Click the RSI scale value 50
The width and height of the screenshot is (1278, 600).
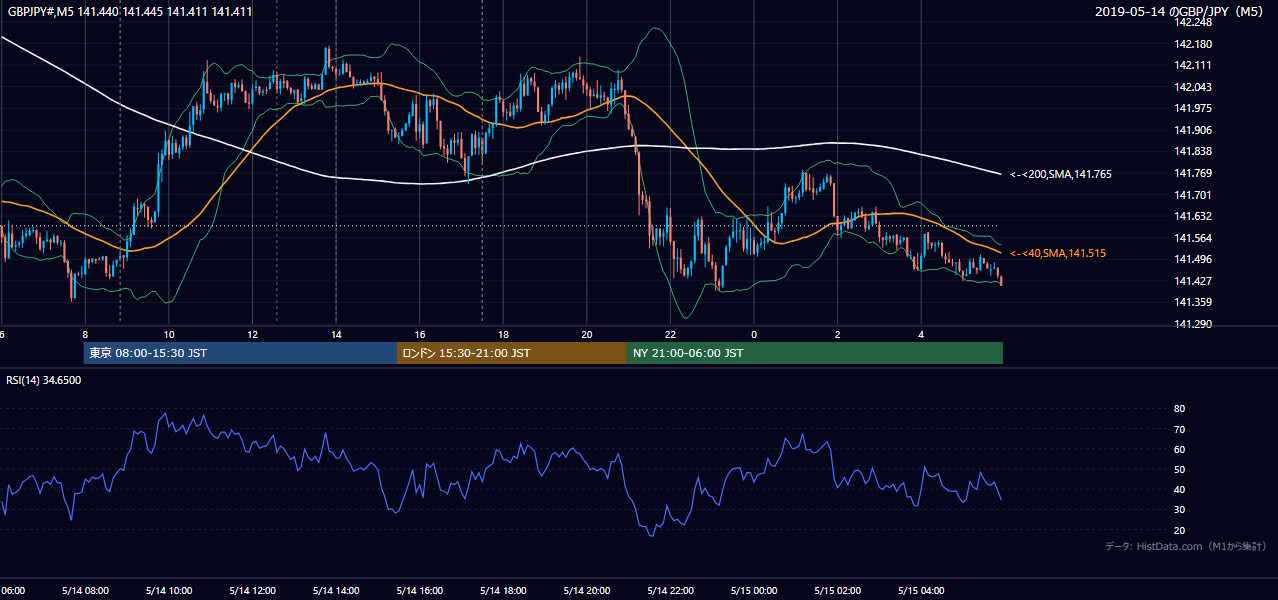pos(1179,469)
